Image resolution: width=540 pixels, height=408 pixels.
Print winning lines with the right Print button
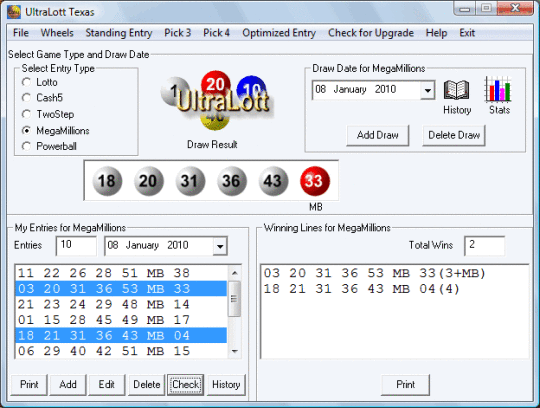[x=405, y=385]
